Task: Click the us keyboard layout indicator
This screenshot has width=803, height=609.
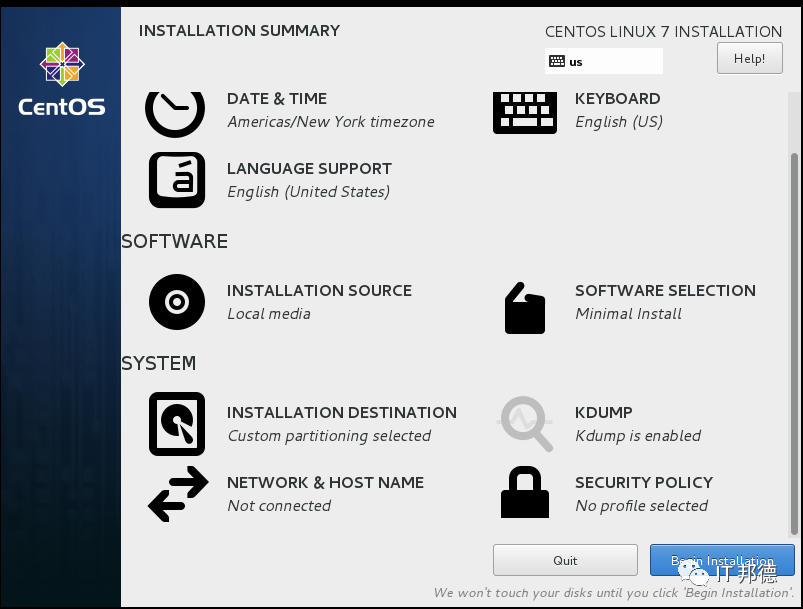Action: click(x=604, y=61)
